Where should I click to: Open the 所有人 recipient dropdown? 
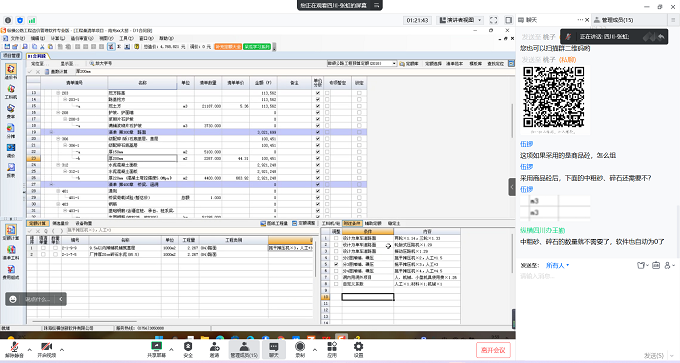tap(557, 265)
